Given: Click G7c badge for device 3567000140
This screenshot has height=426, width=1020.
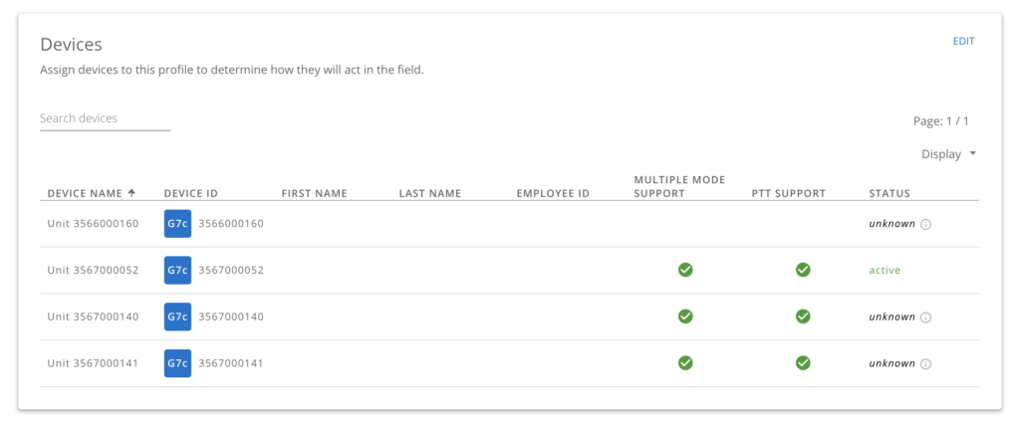Looking at the screenshot, I should (x=177, y=317).
